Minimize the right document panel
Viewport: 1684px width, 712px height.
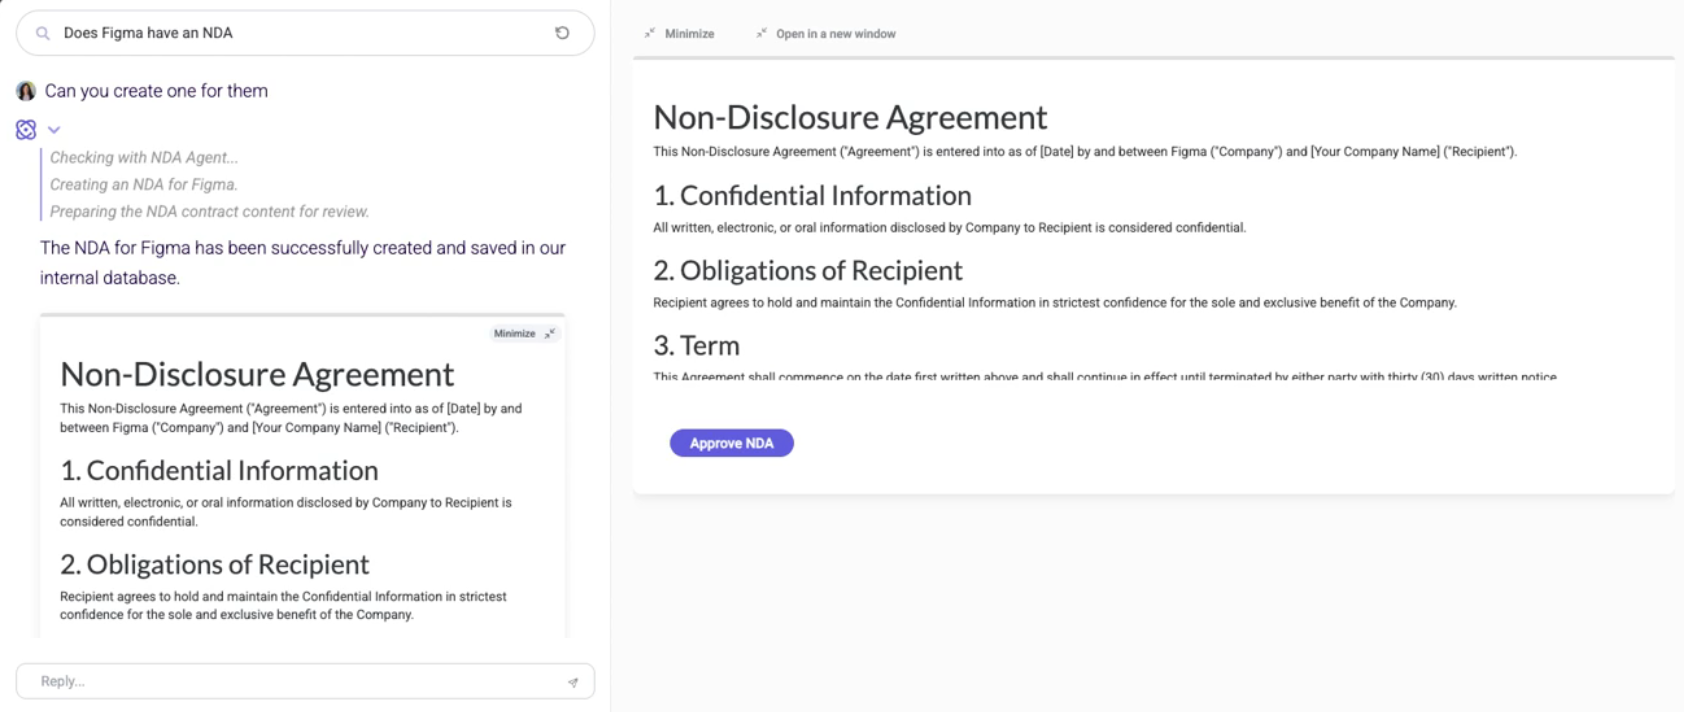[x=680, y=34]
